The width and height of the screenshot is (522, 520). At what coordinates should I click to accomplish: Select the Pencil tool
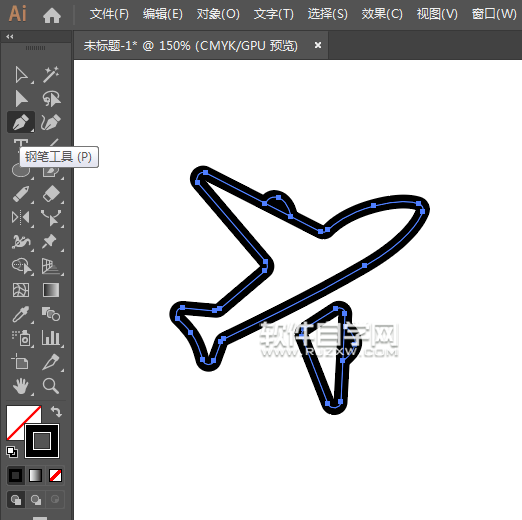21,194
